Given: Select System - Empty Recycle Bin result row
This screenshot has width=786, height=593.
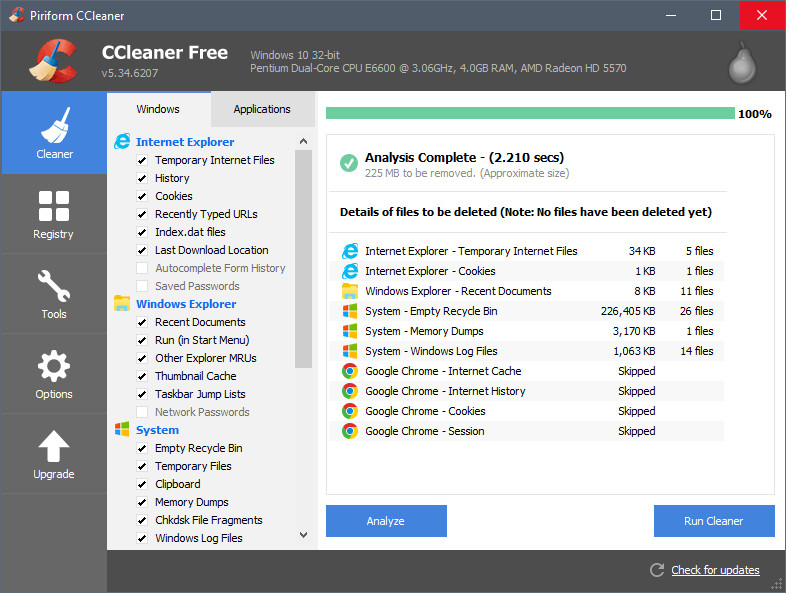Looking at the screenshot, I should (530, 311).
